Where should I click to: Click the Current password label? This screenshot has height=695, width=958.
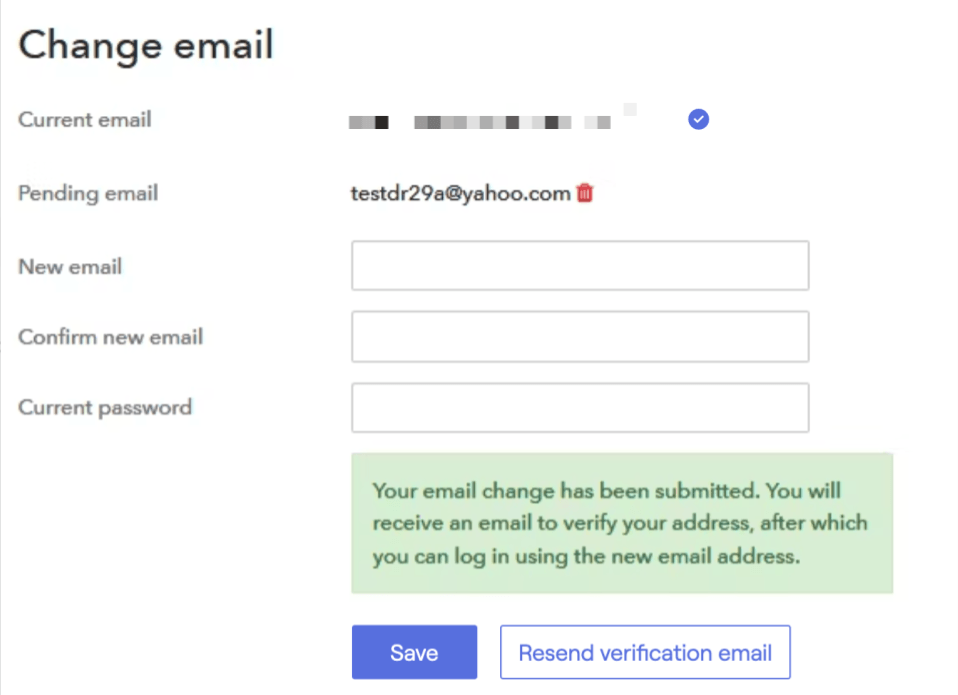pos(105,408)
